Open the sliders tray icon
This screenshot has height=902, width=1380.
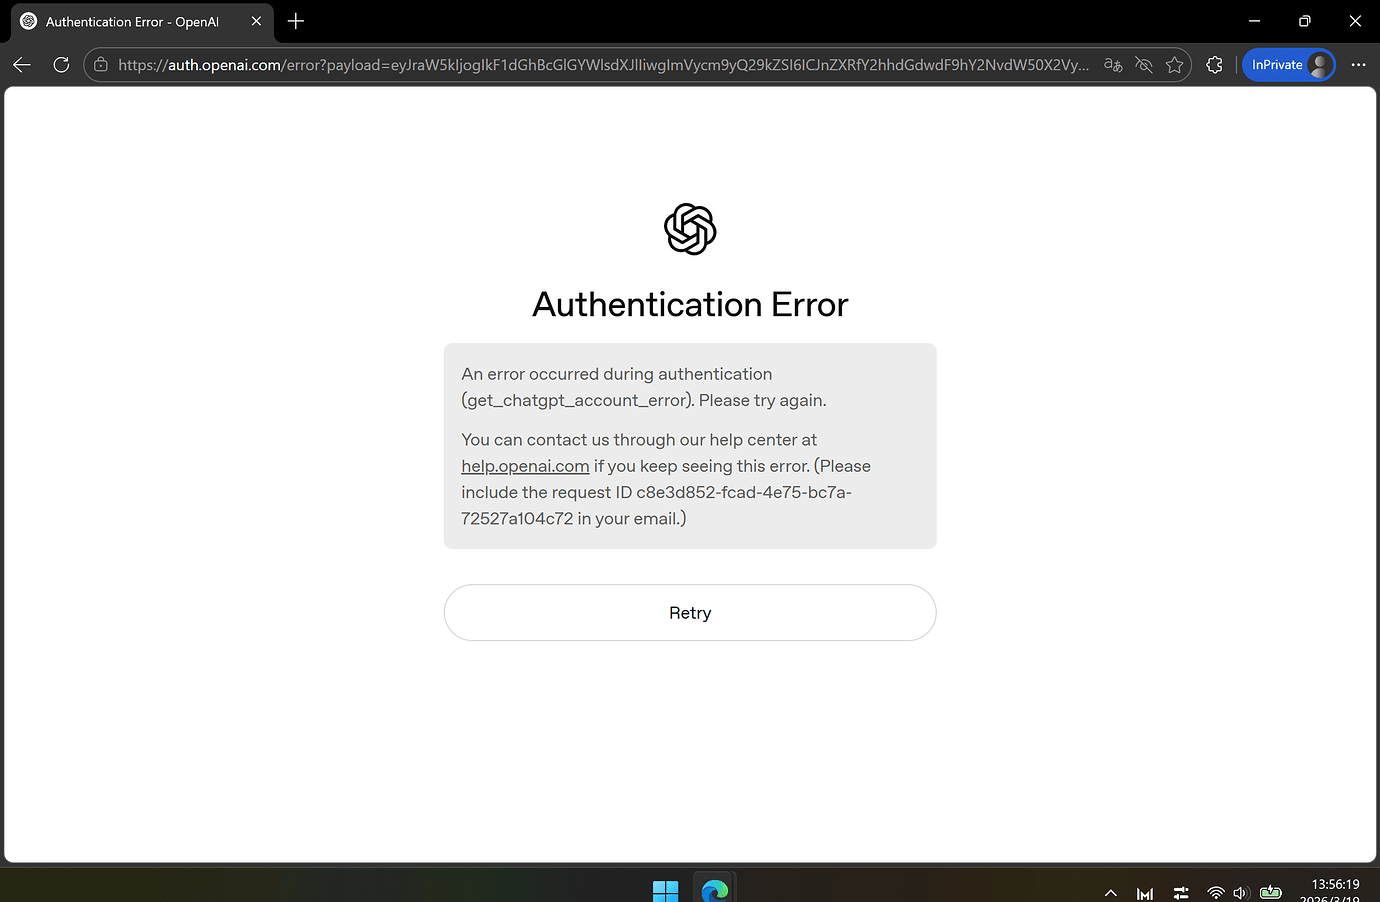(1181, 893)
